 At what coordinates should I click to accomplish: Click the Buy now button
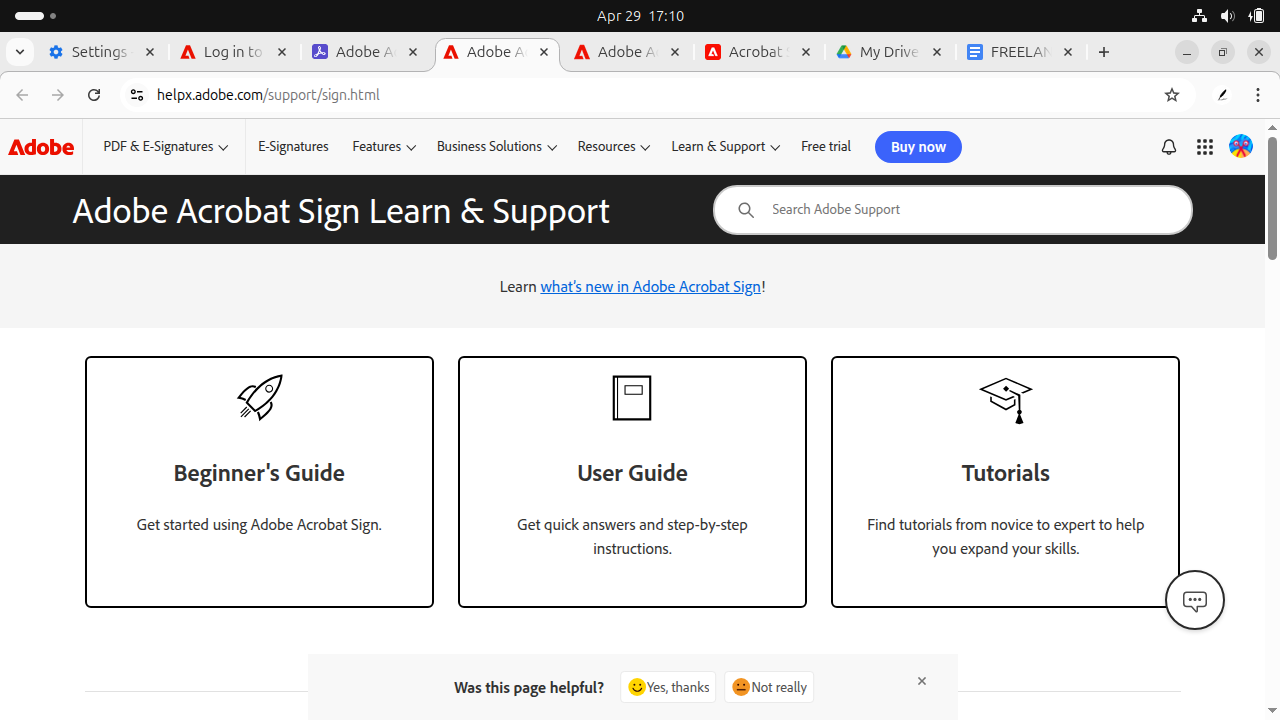coord(918,147)
